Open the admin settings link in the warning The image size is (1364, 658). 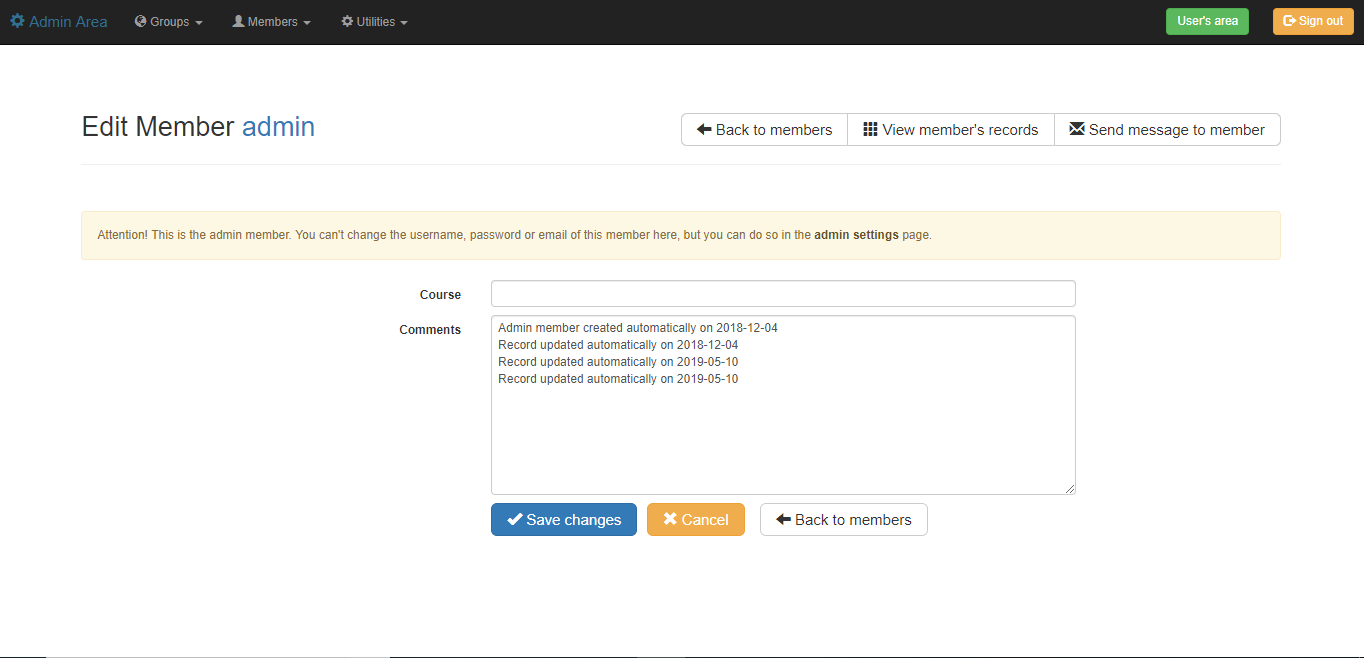(856, 235)
